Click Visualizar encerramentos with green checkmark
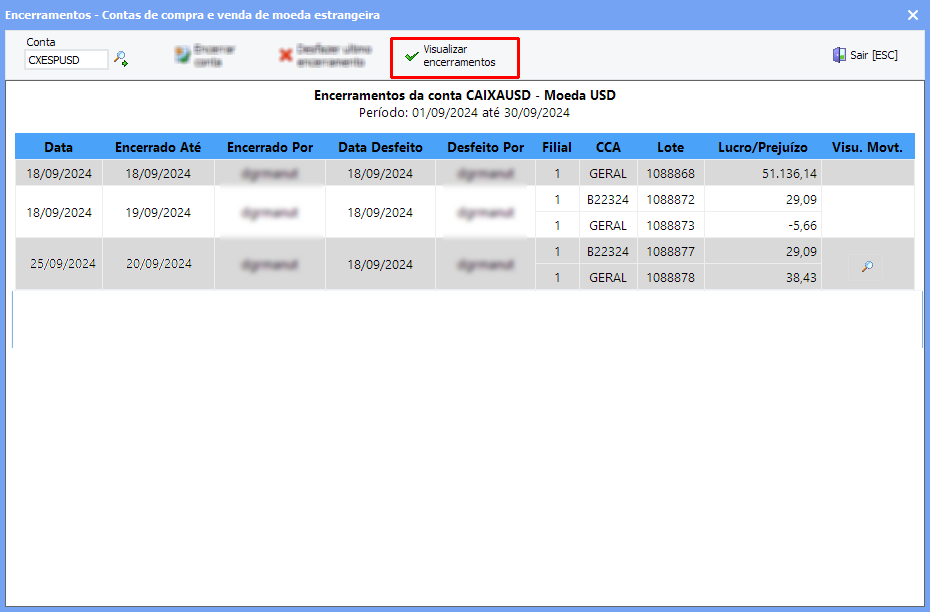The width and height of the screenshot is (930, 612). [454, 57]
